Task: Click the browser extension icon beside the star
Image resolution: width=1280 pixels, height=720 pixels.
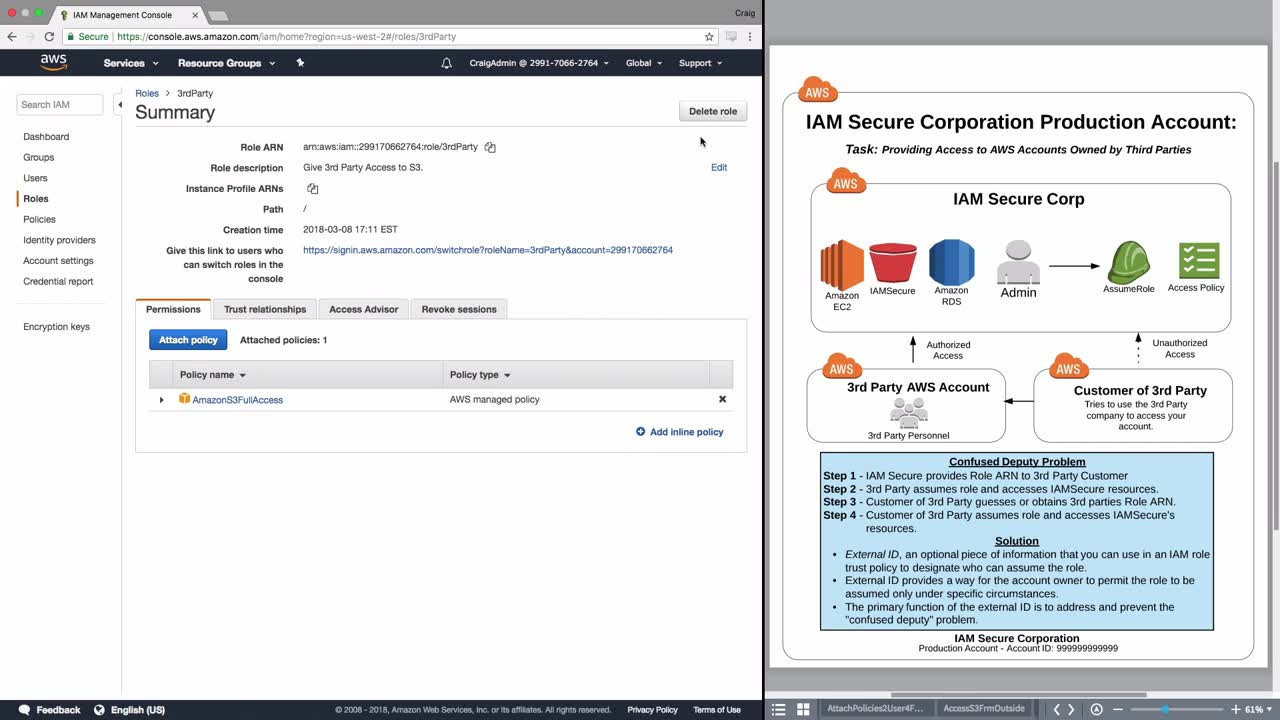Action: pyautogui.click(x=731, y=36)
